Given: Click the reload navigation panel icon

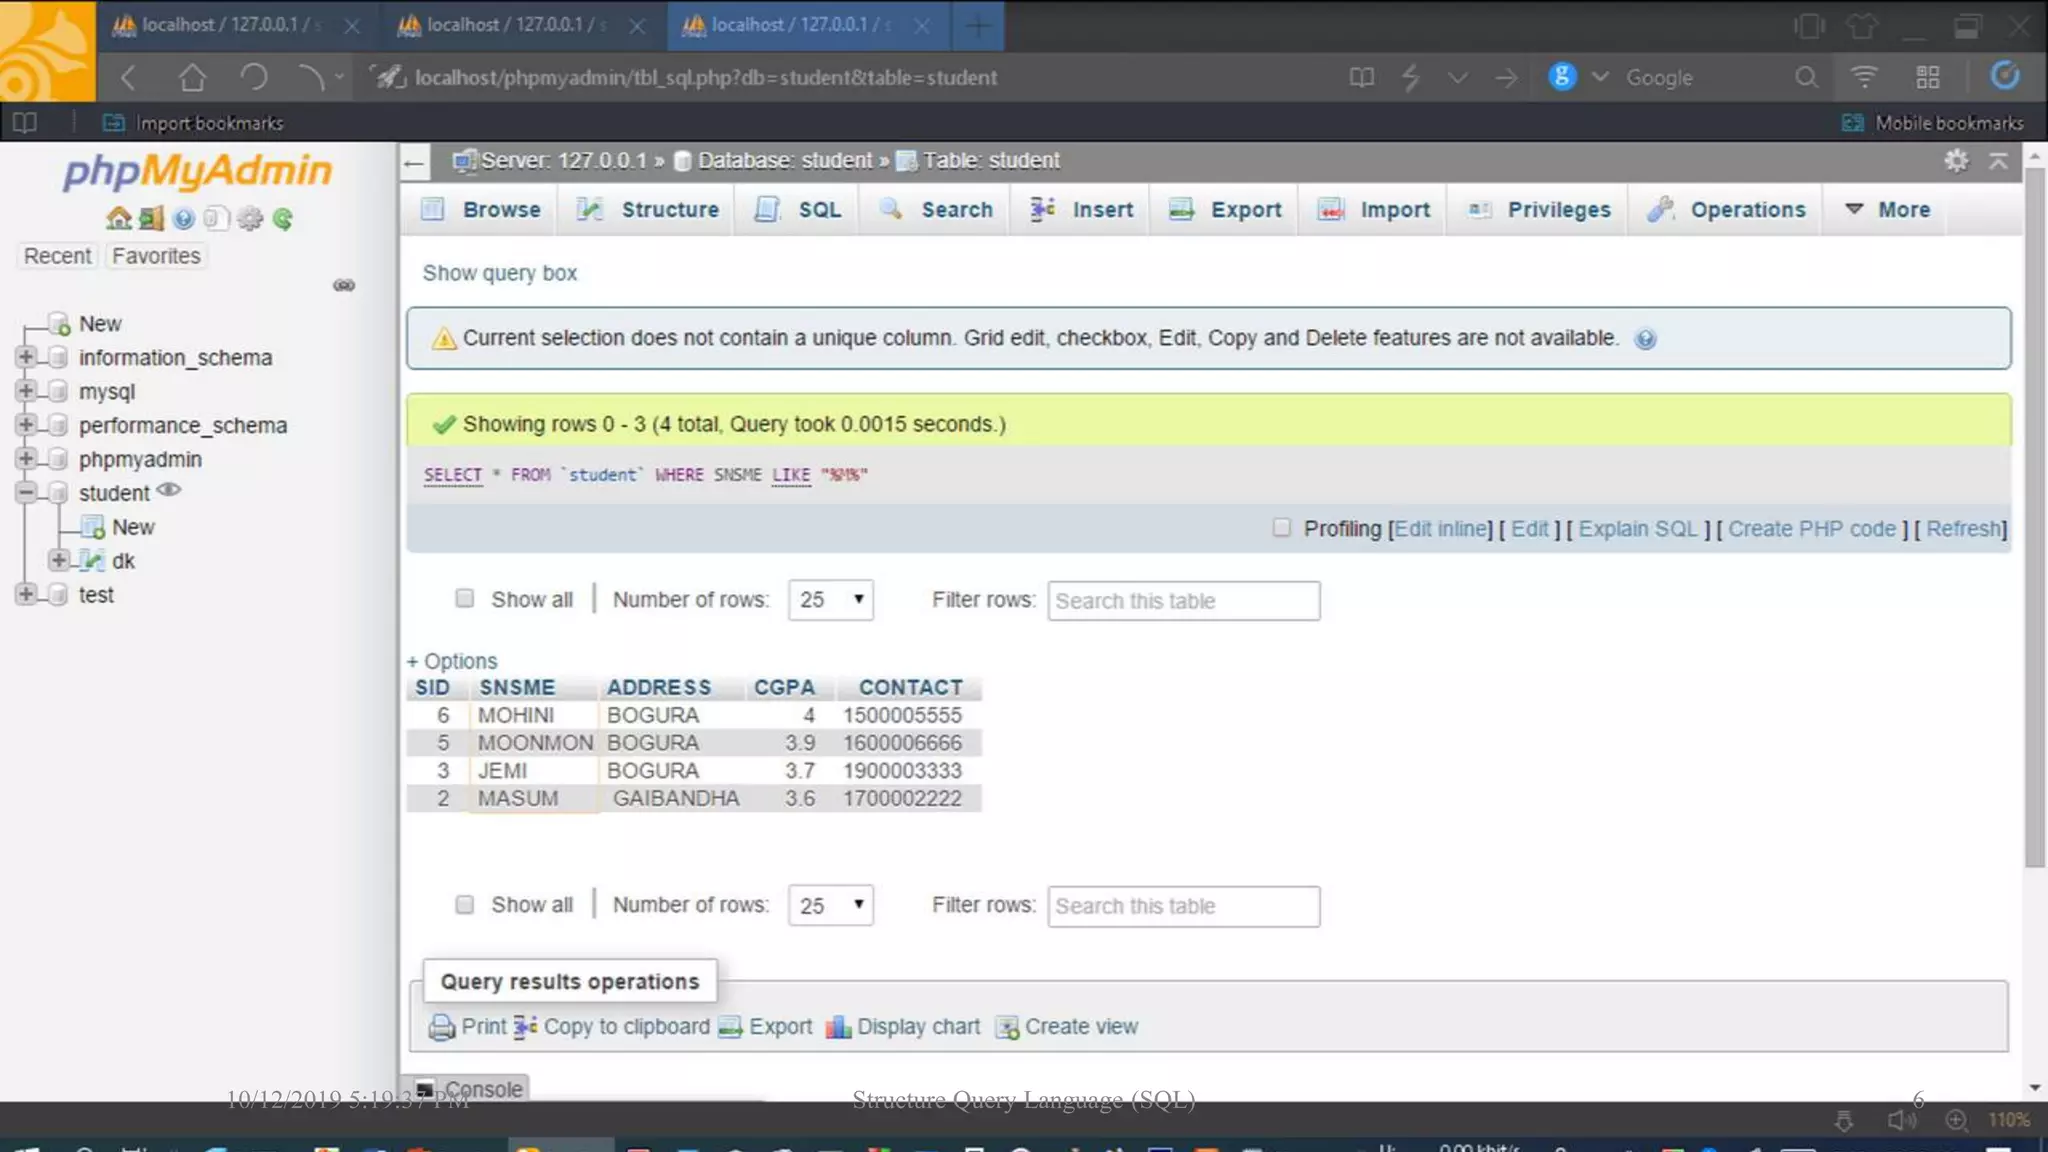Looking at the screenshot, I should tap(283, 219).
